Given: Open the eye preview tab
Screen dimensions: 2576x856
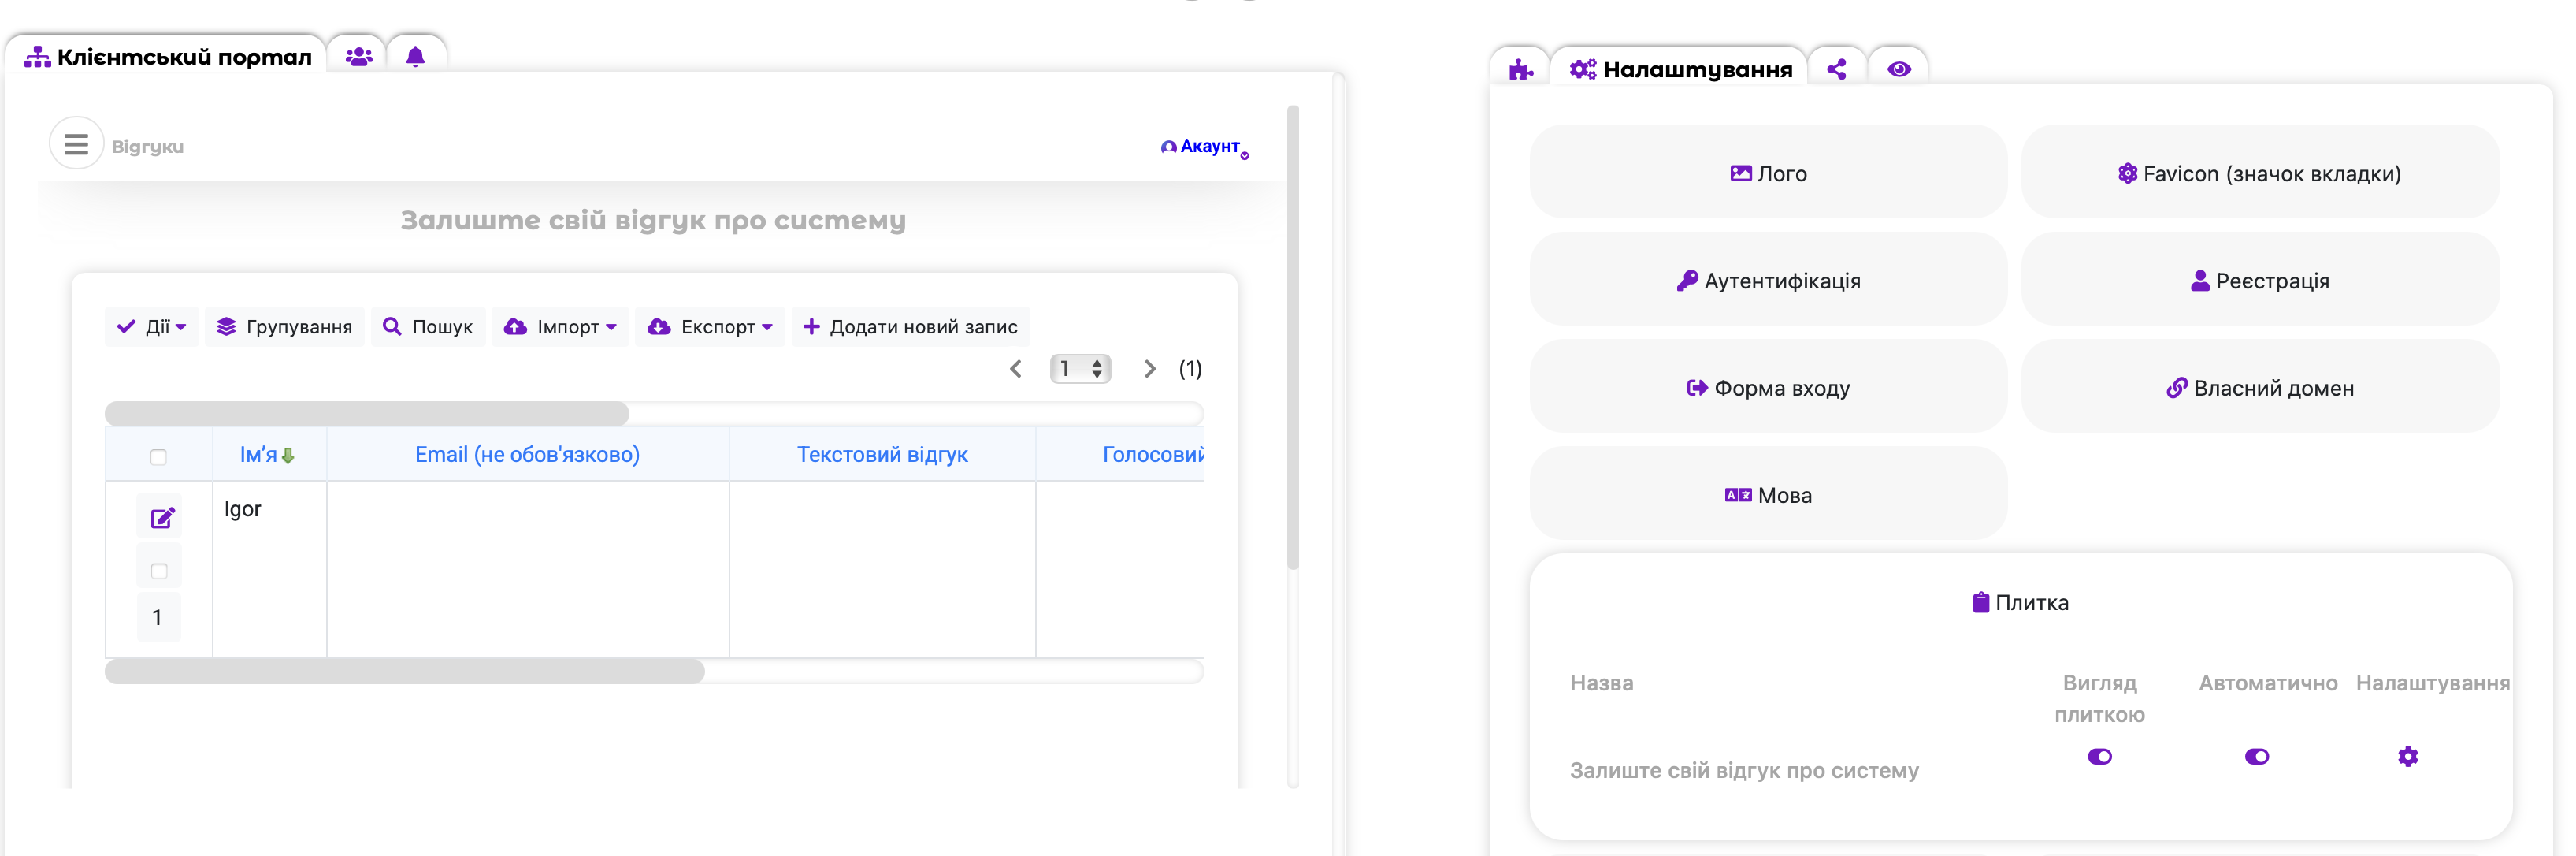Looking at the screenshot, I should pyautogui.click(x=1899, y=69).
